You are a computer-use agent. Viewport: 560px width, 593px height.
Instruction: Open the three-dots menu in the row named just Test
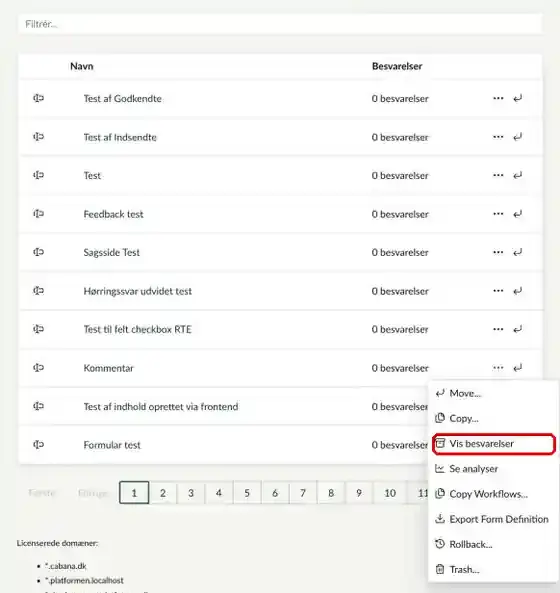click(498, 175)
